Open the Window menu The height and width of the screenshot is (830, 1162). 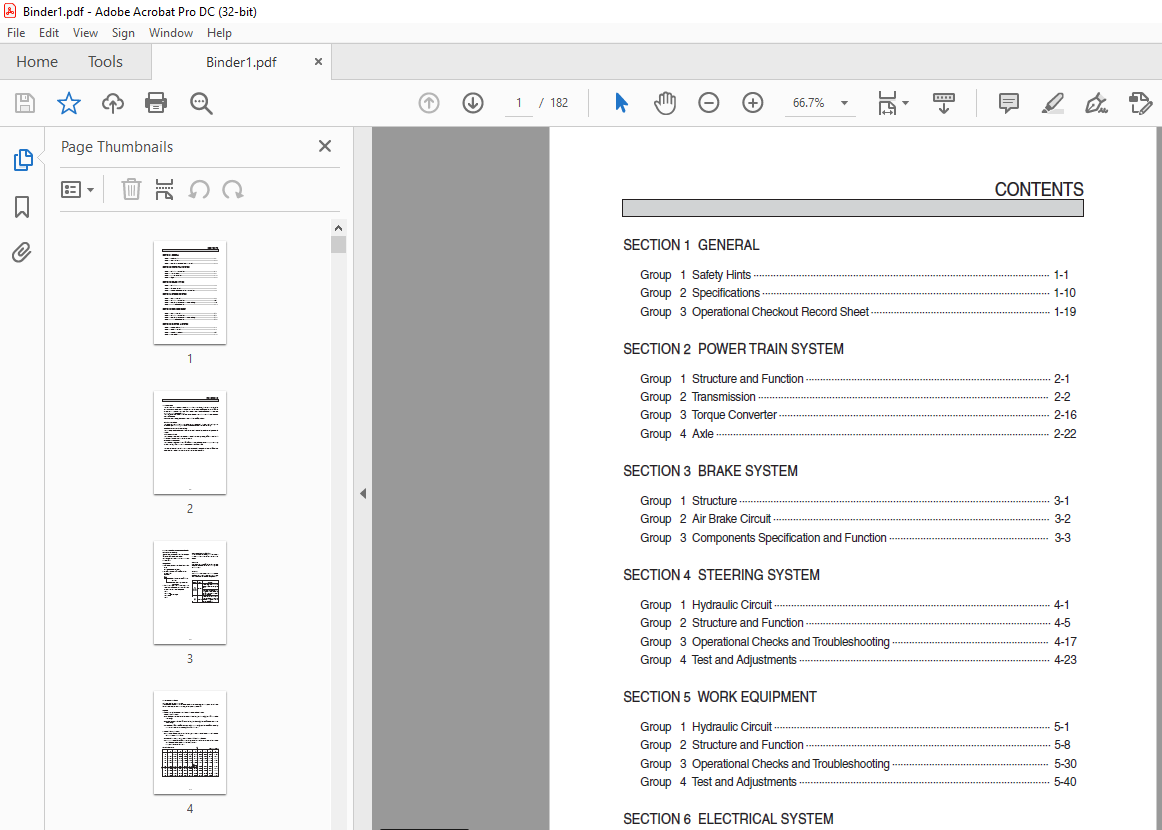(x=170, y=33)
